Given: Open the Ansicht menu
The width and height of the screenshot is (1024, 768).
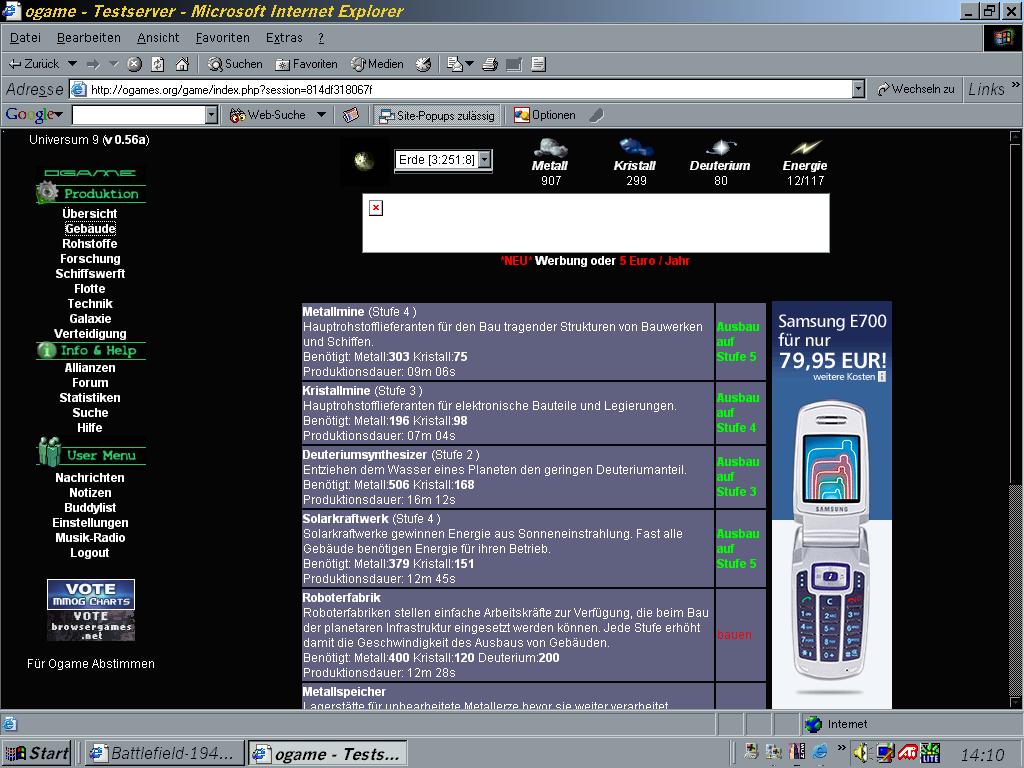Looking at the screenshot, I should (158, 38).
